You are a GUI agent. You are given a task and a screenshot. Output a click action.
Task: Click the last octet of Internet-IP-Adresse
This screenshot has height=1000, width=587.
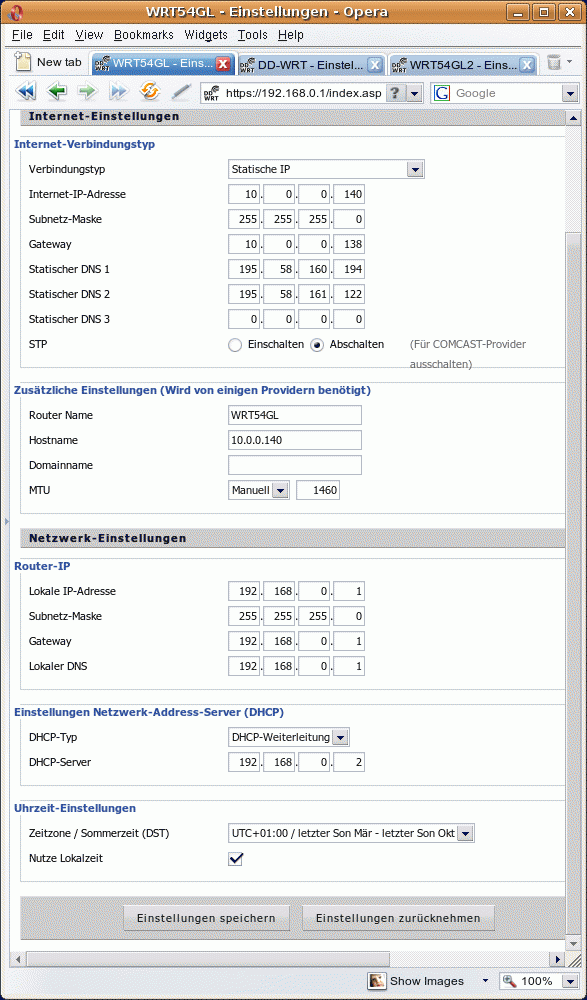[x=349, y=195]
